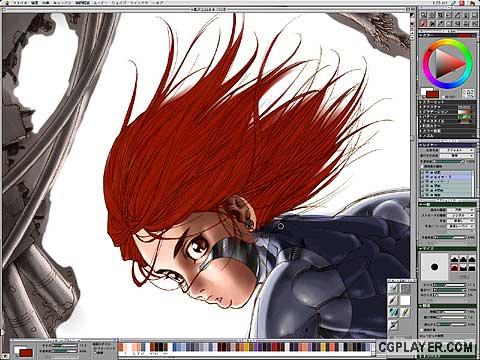The height and width of the screenshot is (360, 480).
Task: Click the red main color swatch in color panel
Action: [x=432, y=94]
